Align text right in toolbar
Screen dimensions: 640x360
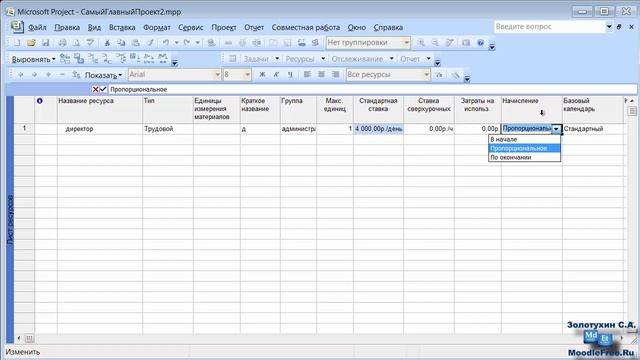(336, 75)
